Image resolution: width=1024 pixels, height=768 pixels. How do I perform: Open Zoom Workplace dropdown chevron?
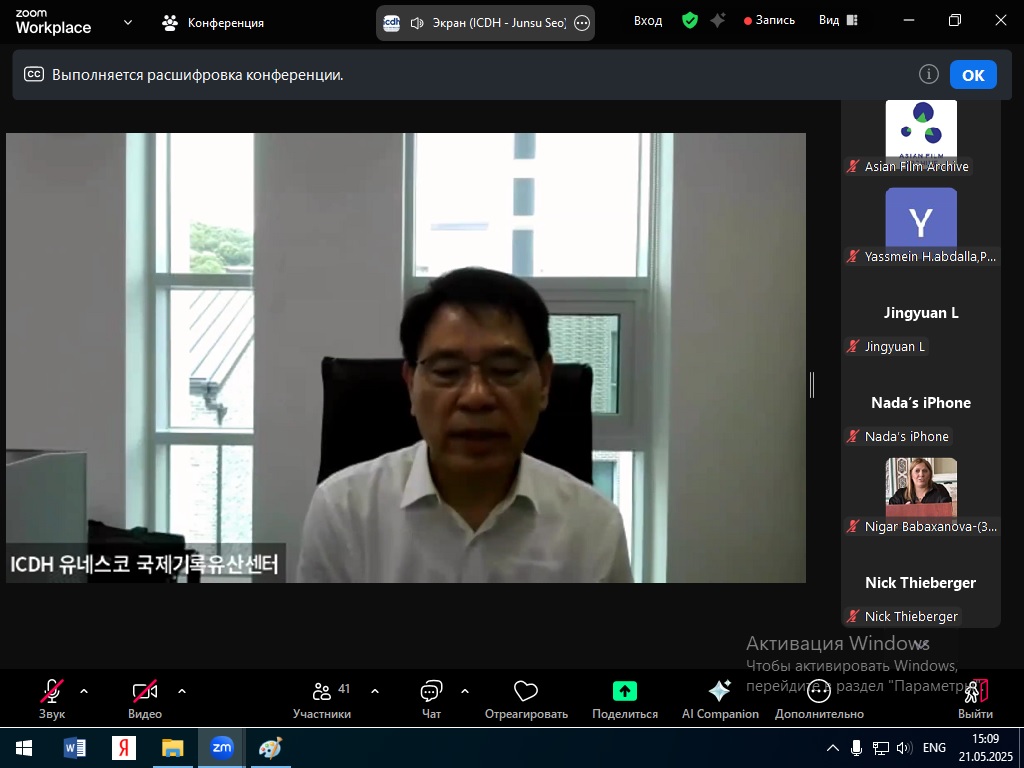[x=128, y=22]
